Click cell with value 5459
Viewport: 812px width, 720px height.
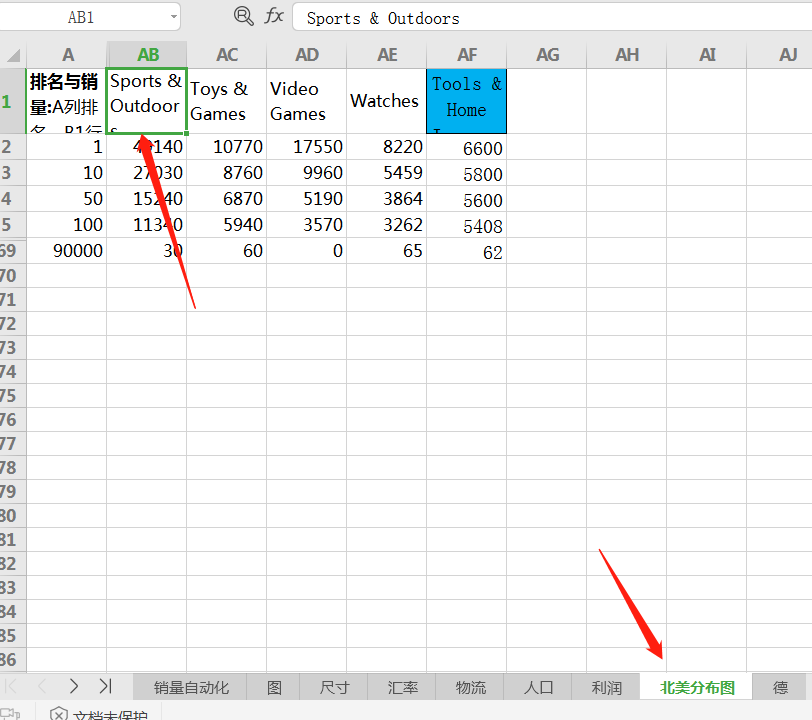pos(387,172)
